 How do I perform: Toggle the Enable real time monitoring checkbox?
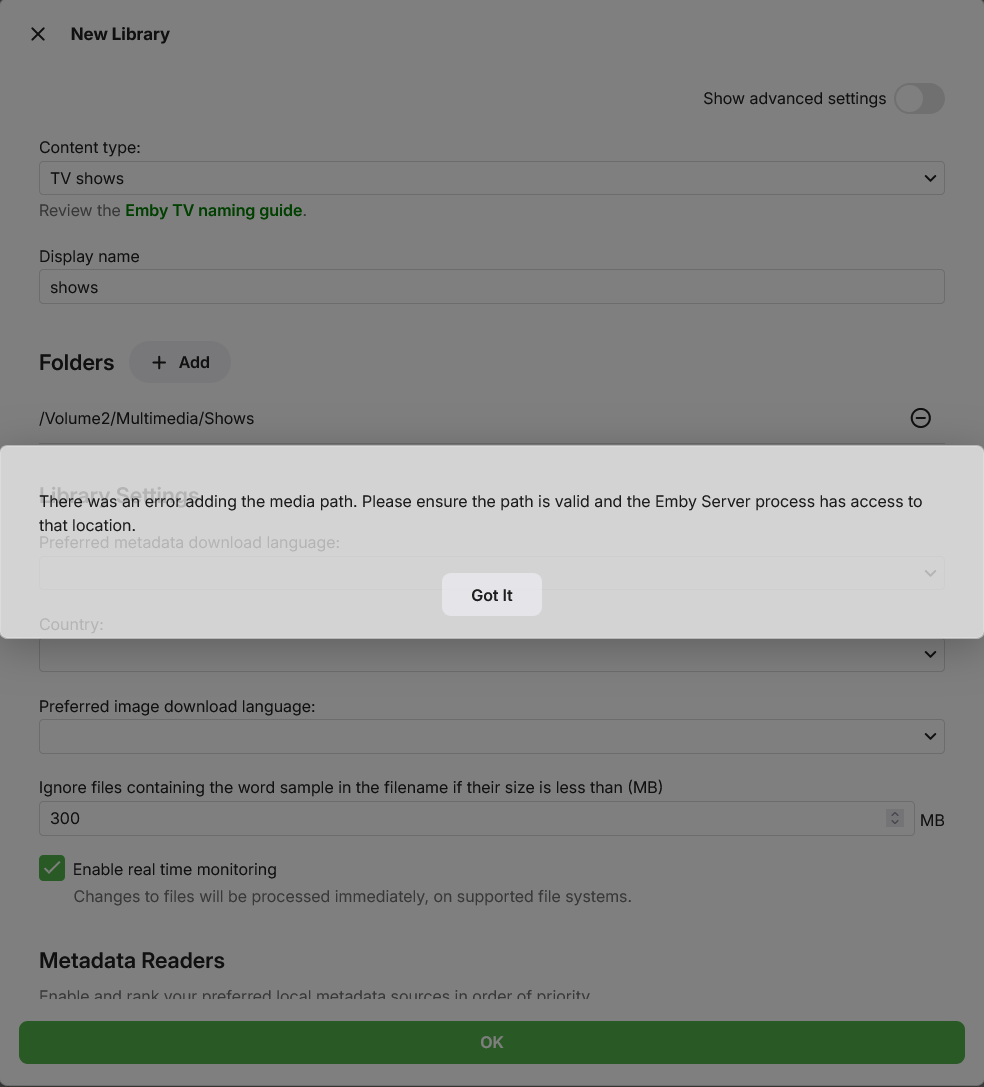(x=51, y=868)
